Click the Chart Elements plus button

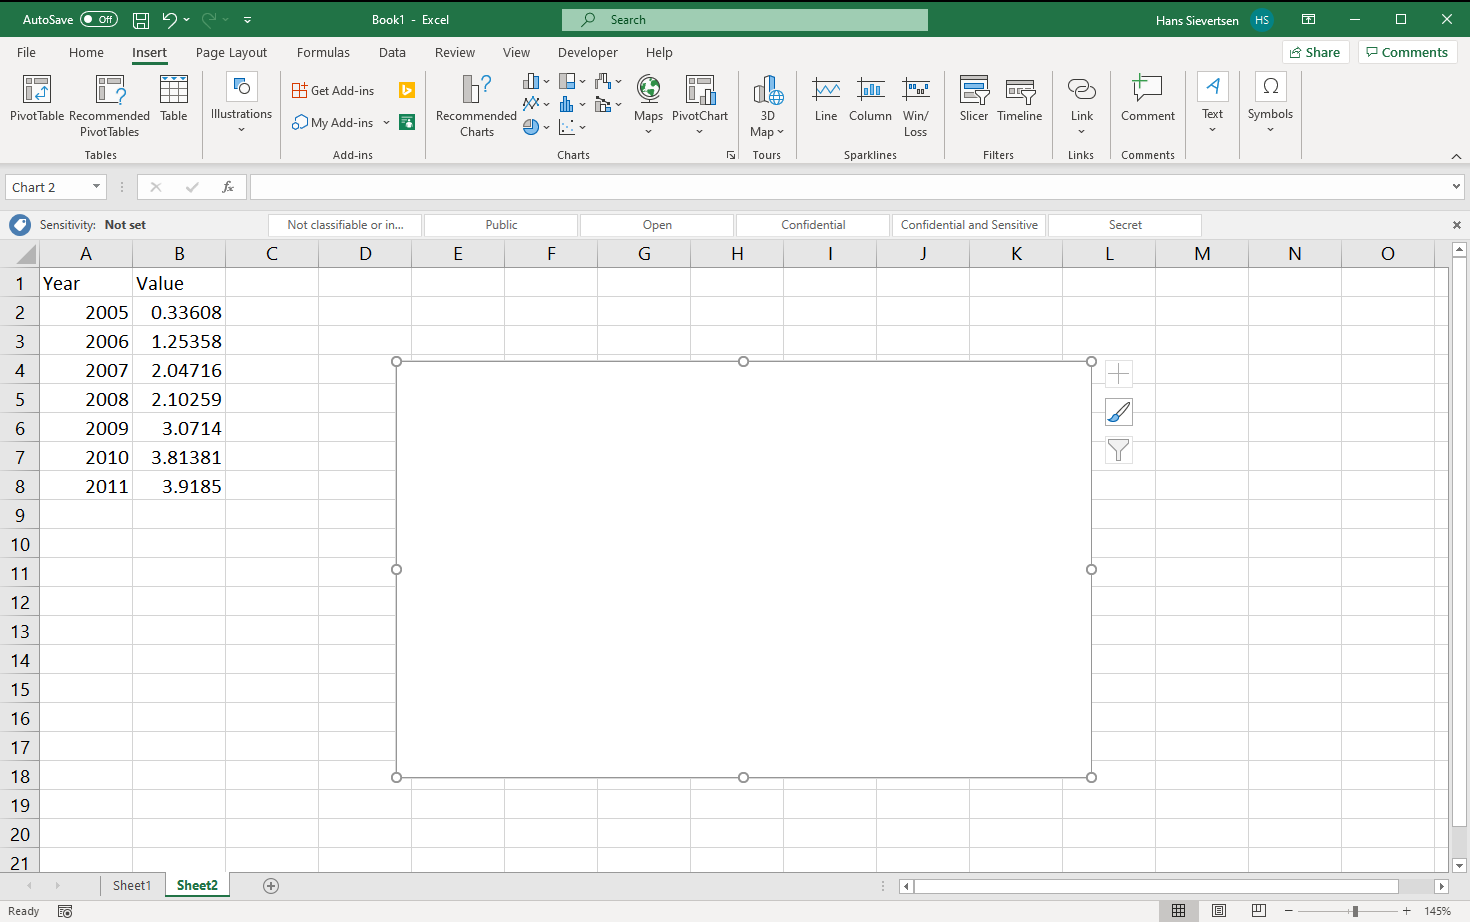pyautogui.click(x=1118, y=374)
